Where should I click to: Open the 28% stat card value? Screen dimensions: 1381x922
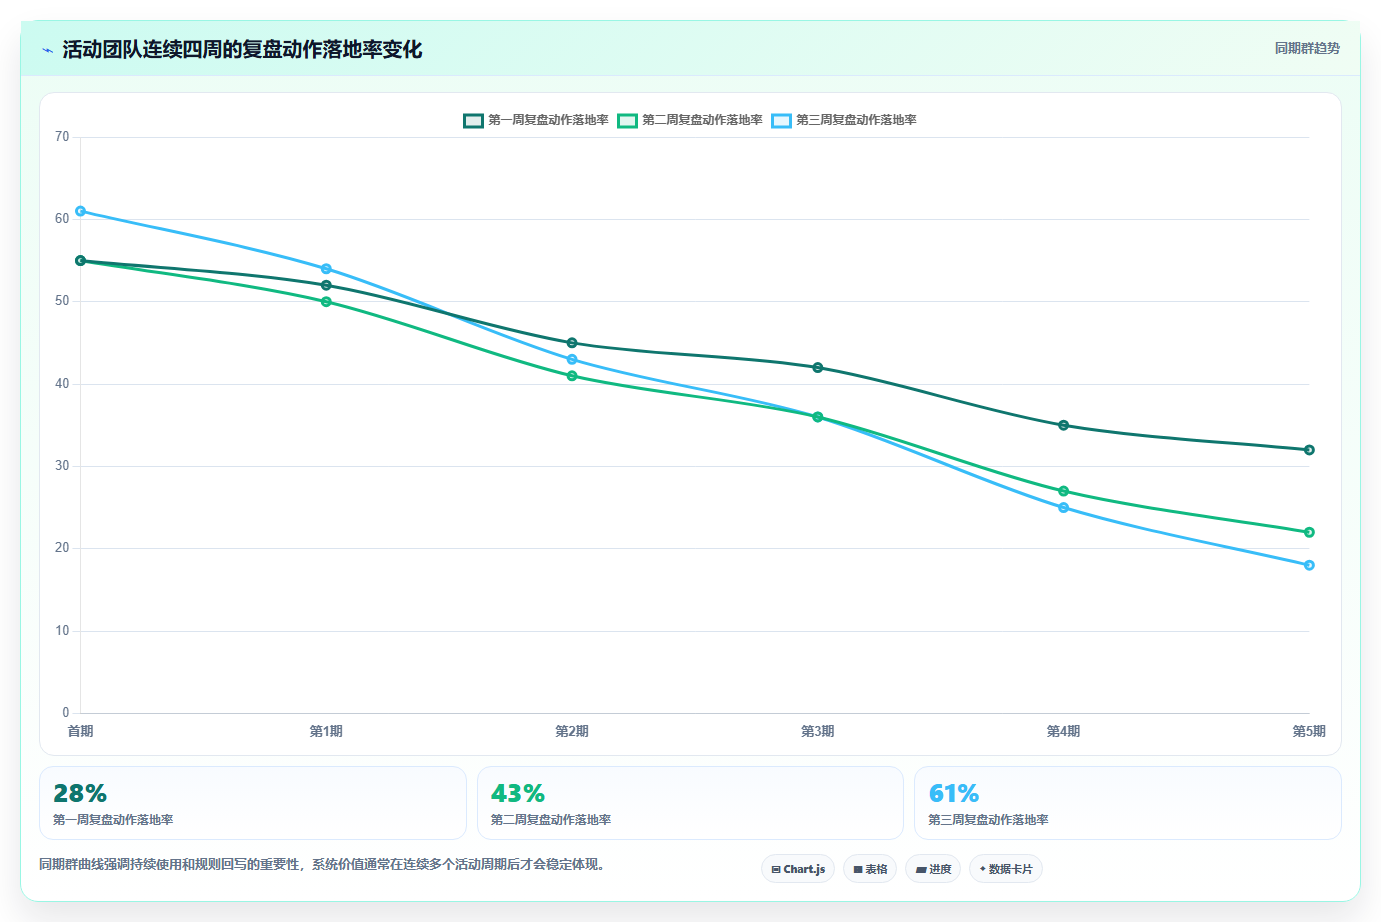click(80, 794)
